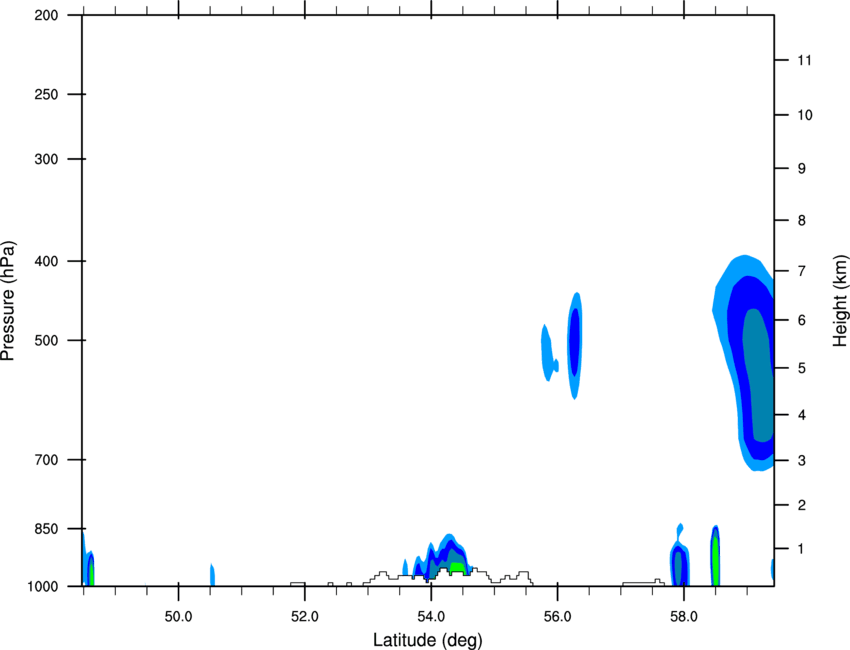Click the 400 pressure tick label
The image size is (850, 650).
point(46,261)
